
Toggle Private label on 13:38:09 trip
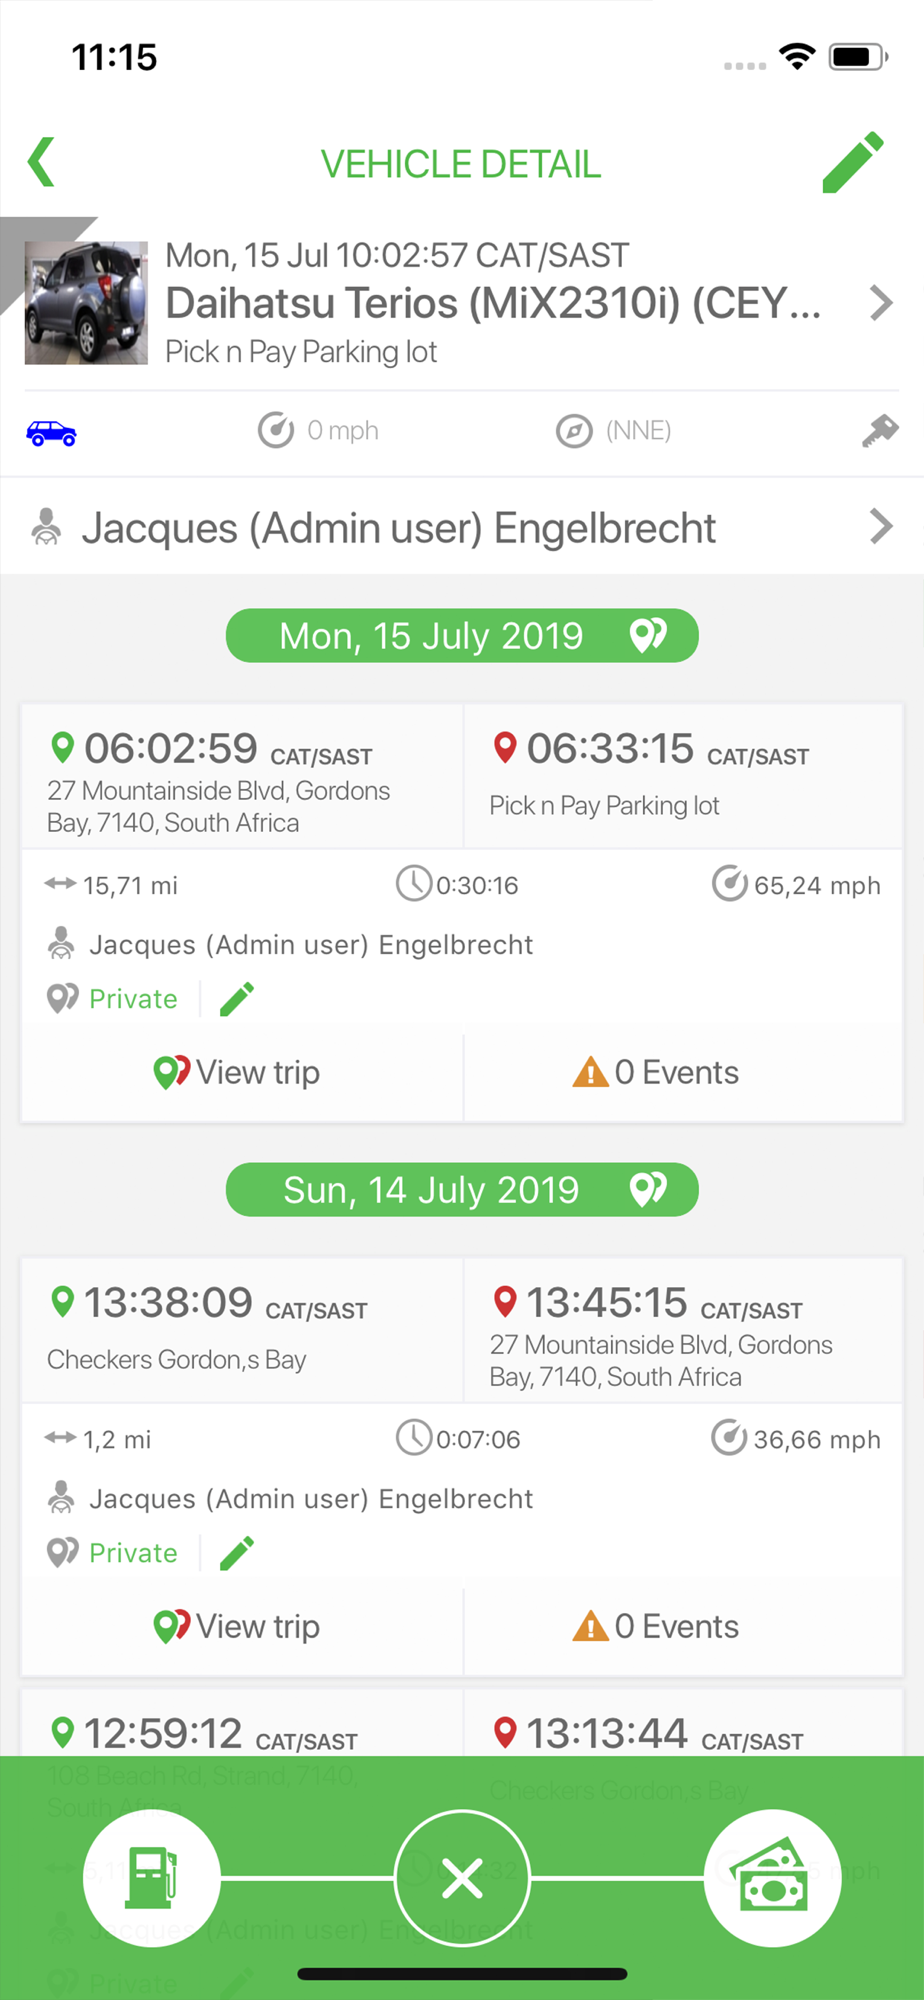tap(133, 1553)
